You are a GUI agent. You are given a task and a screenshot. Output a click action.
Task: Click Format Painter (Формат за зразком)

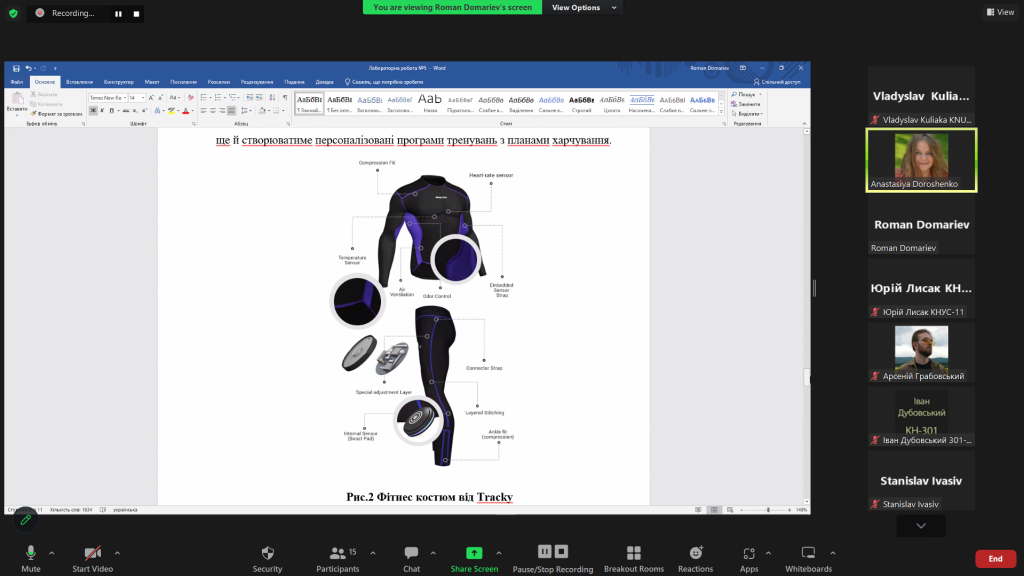56,114
